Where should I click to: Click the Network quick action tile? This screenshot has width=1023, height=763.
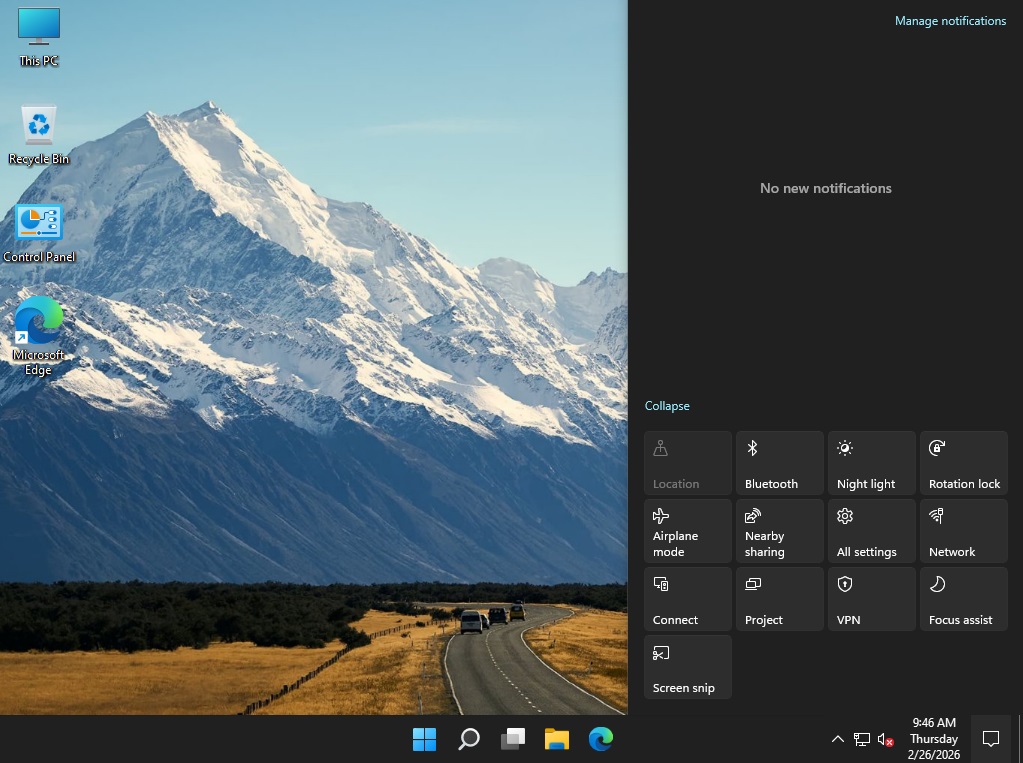(x=963, y=531)
